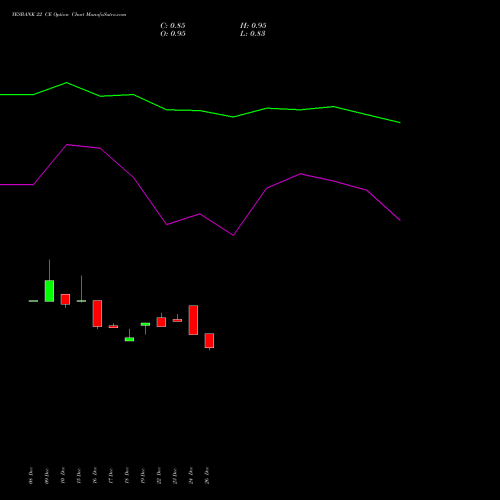Click the 17 Dec date label
The height and width of the screenshot is (500, 500).
coord(111,476)
